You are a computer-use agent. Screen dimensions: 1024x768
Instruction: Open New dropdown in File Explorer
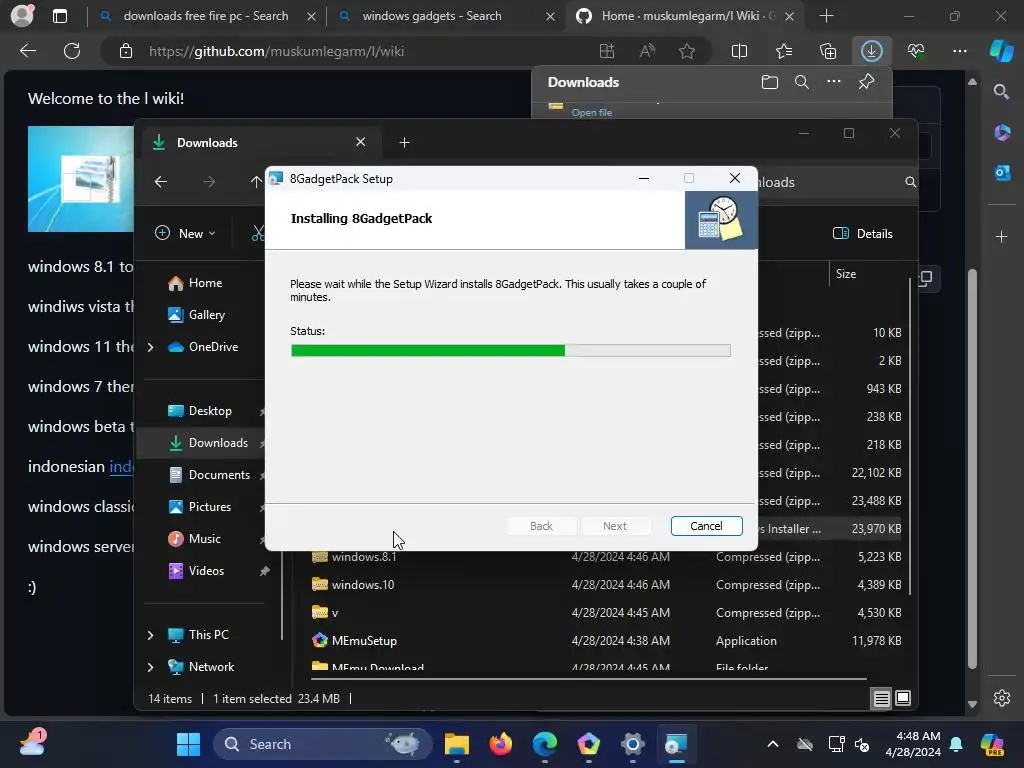tap(185, 233)
